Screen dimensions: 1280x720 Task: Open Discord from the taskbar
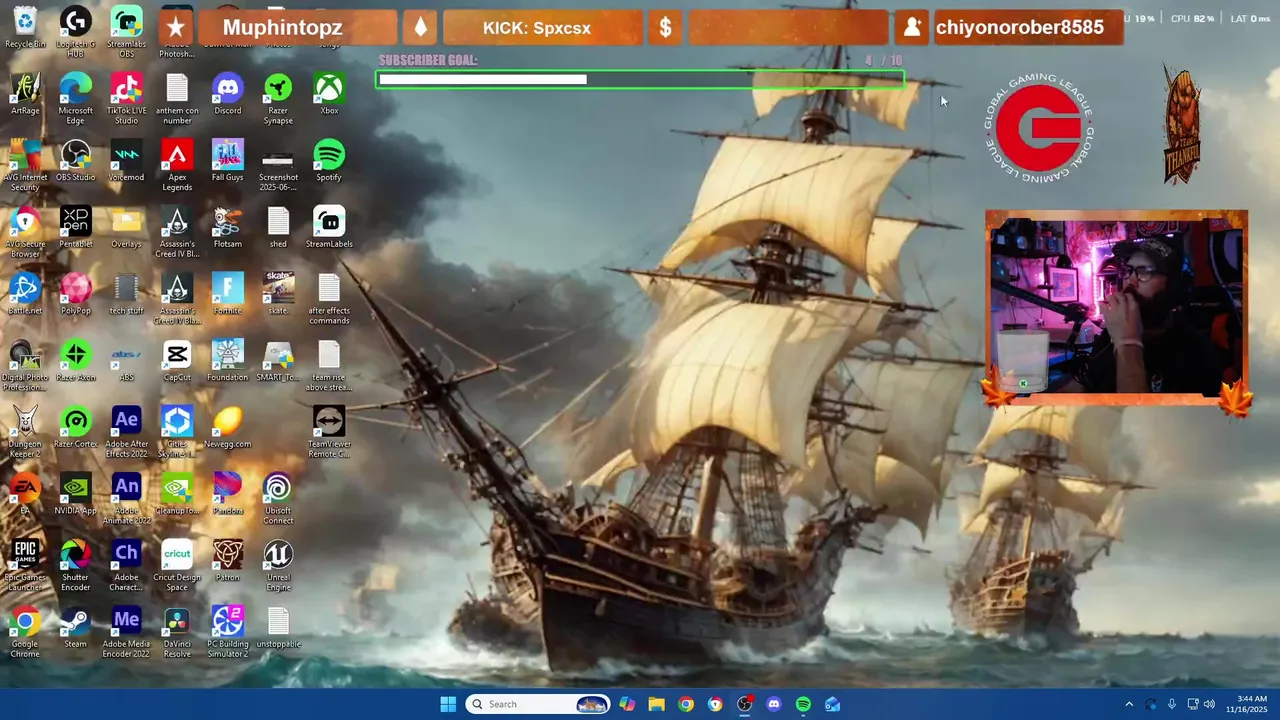[774, 704]
